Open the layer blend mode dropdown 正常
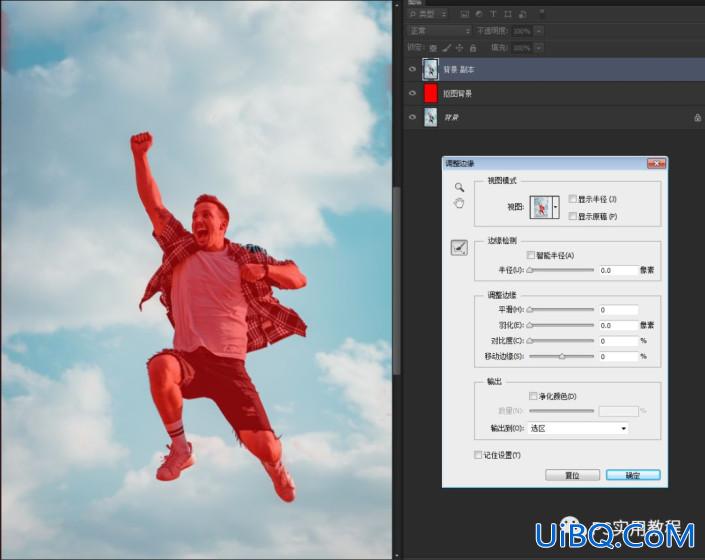This screenshot has width=705, height=560. pos(440,31)
